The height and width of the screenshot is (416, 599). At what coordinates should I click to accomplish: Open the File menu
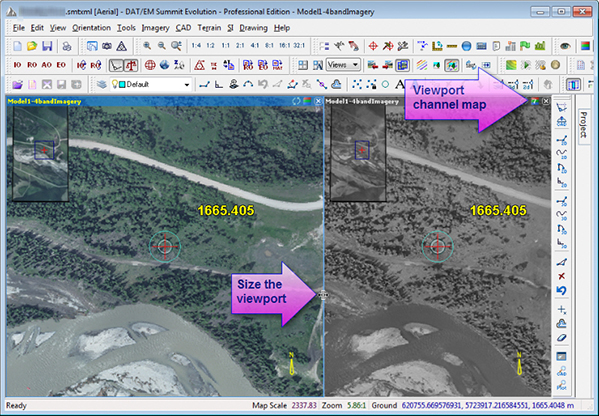(19, 28)
